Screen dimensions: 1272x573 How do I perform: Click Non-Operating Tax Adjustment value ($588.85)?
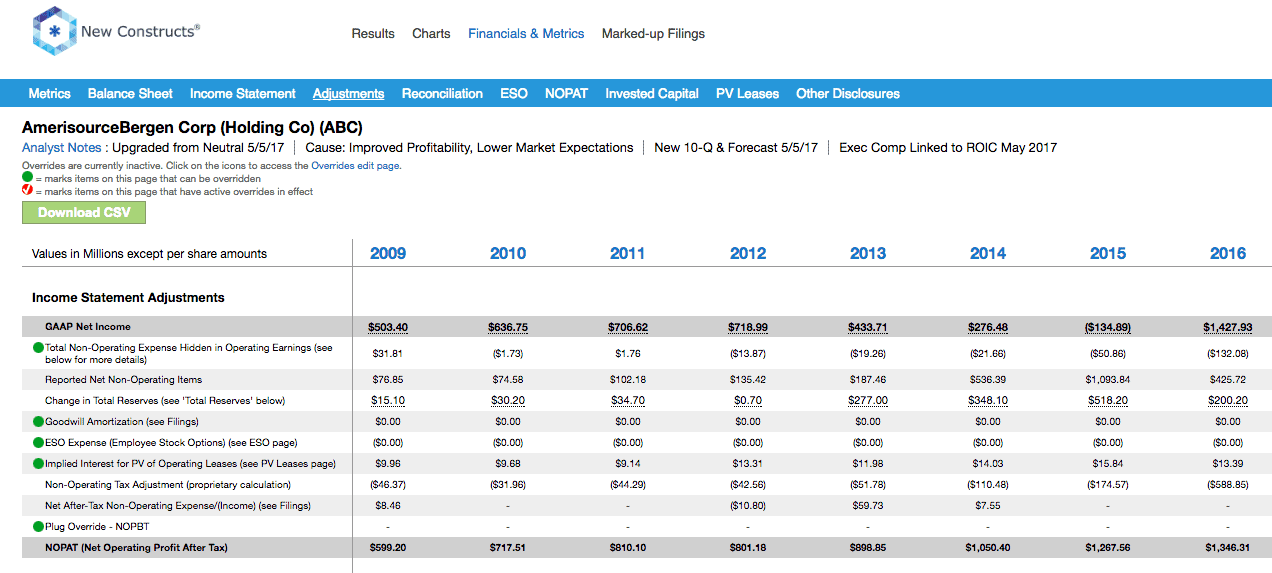click(x=1228, y=485)
